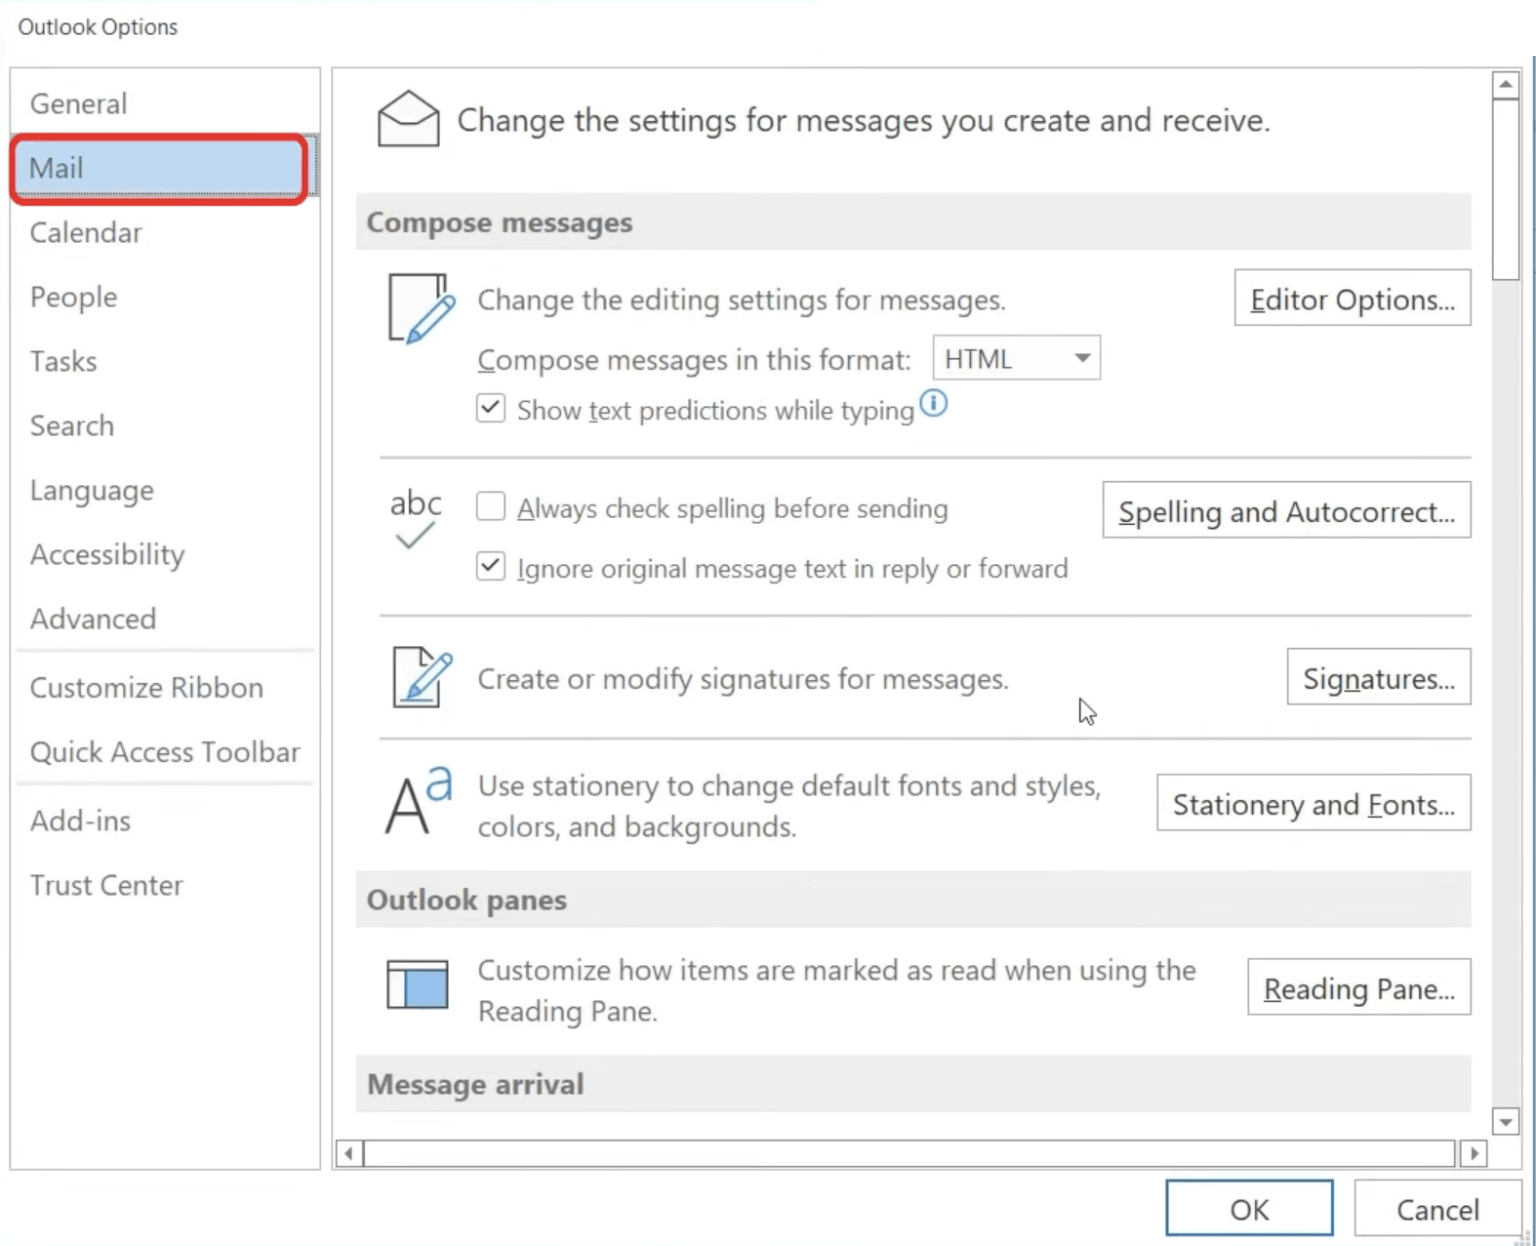Open the Trust Center section

(107, 884)
